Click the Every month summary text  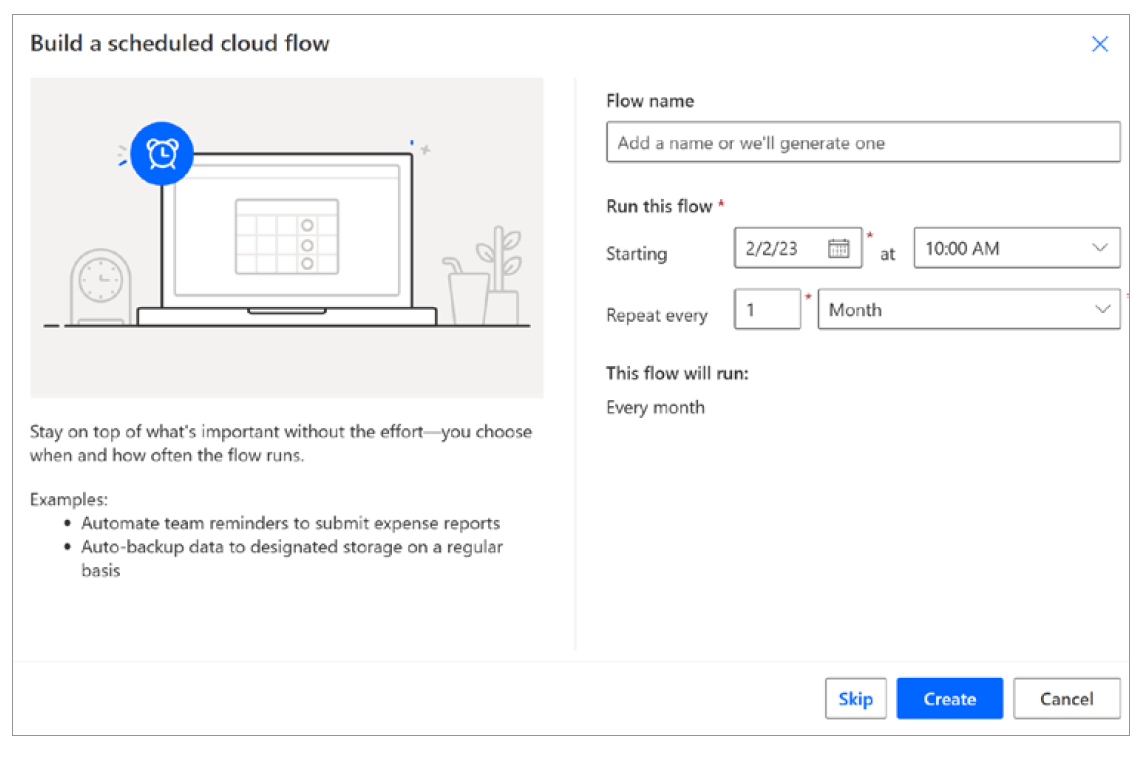pos(655,407)
